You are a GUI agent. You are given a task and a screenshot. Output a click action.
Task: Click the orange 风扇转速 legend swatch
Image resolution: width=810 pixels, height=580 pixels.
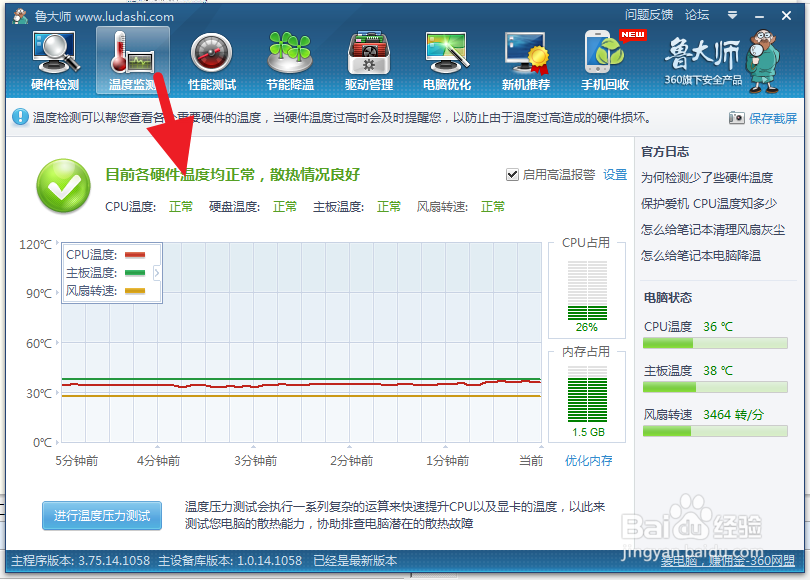click(135, 291)
